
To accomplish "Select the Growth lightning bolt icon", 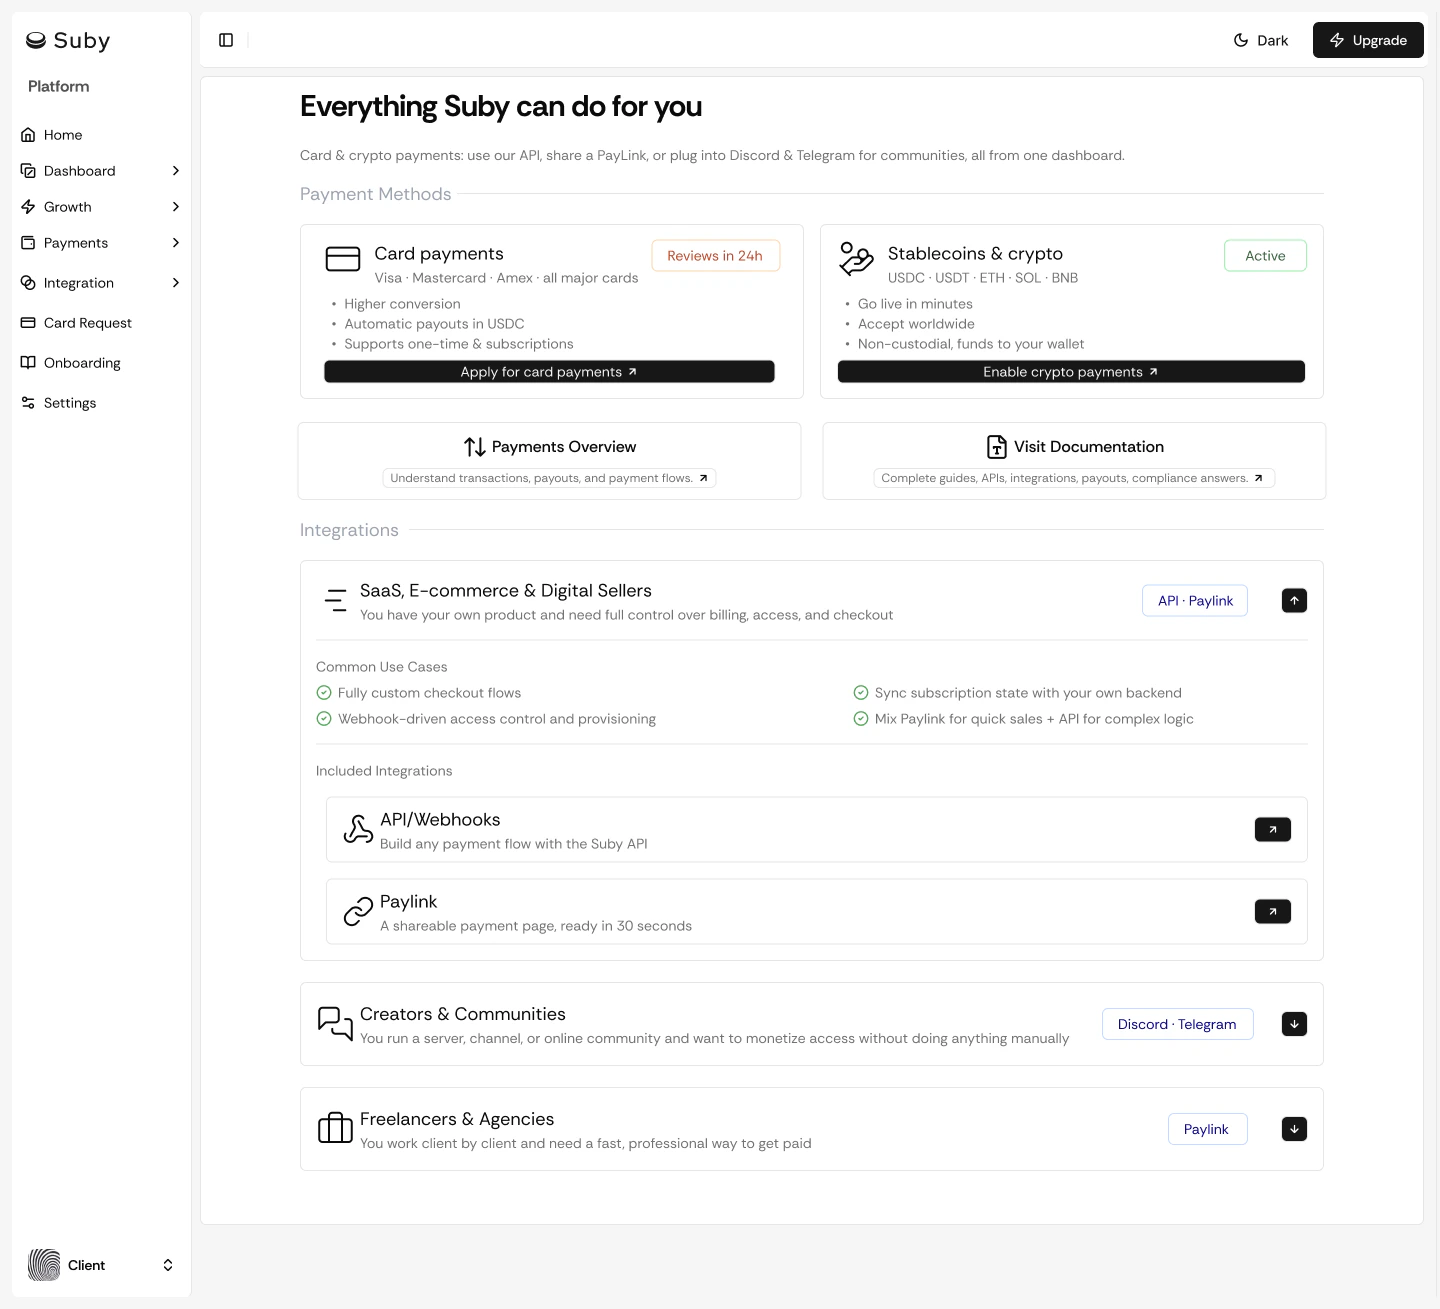I will tap(29, 206).
